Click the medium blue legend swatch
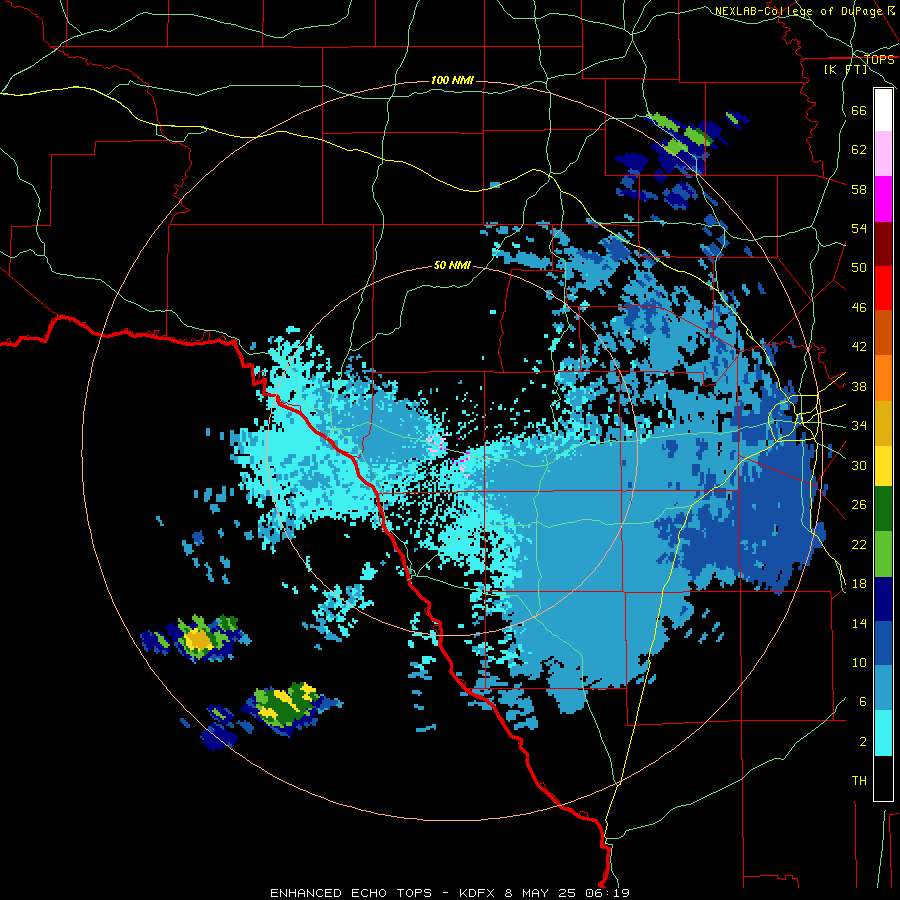This screenshot has height=900, width=900. pos(883,643)
